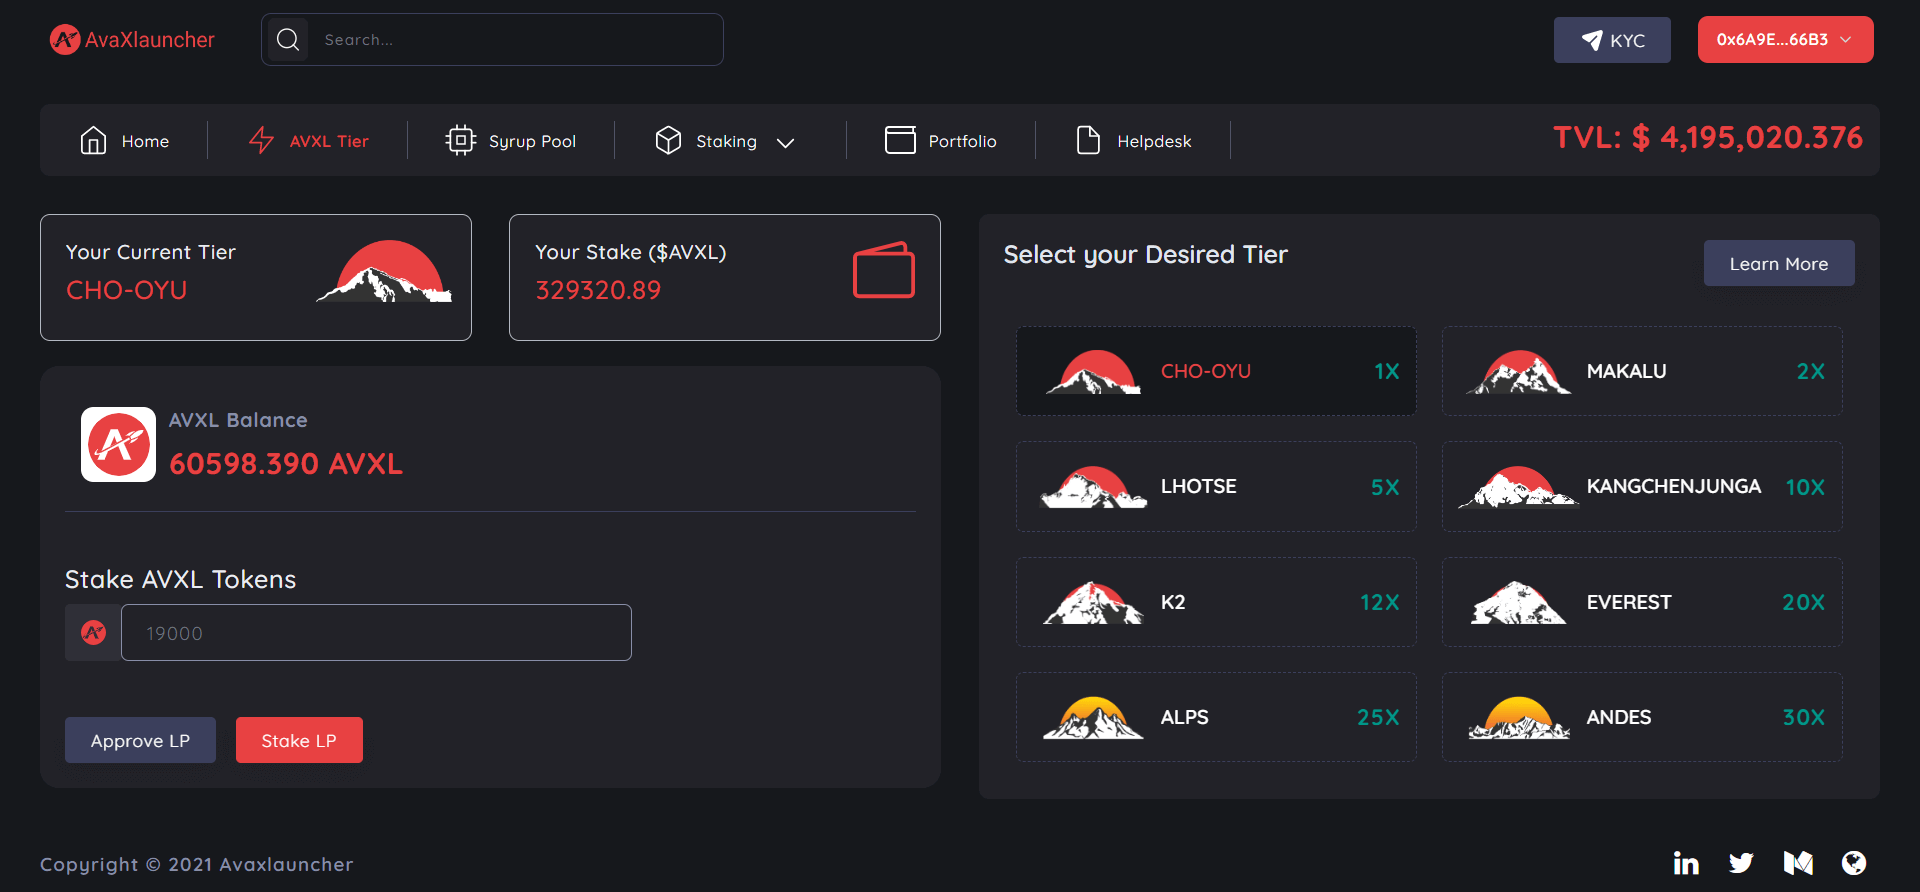
Task: Open the Portfolio menu item
Action: (x=941, y=142)
